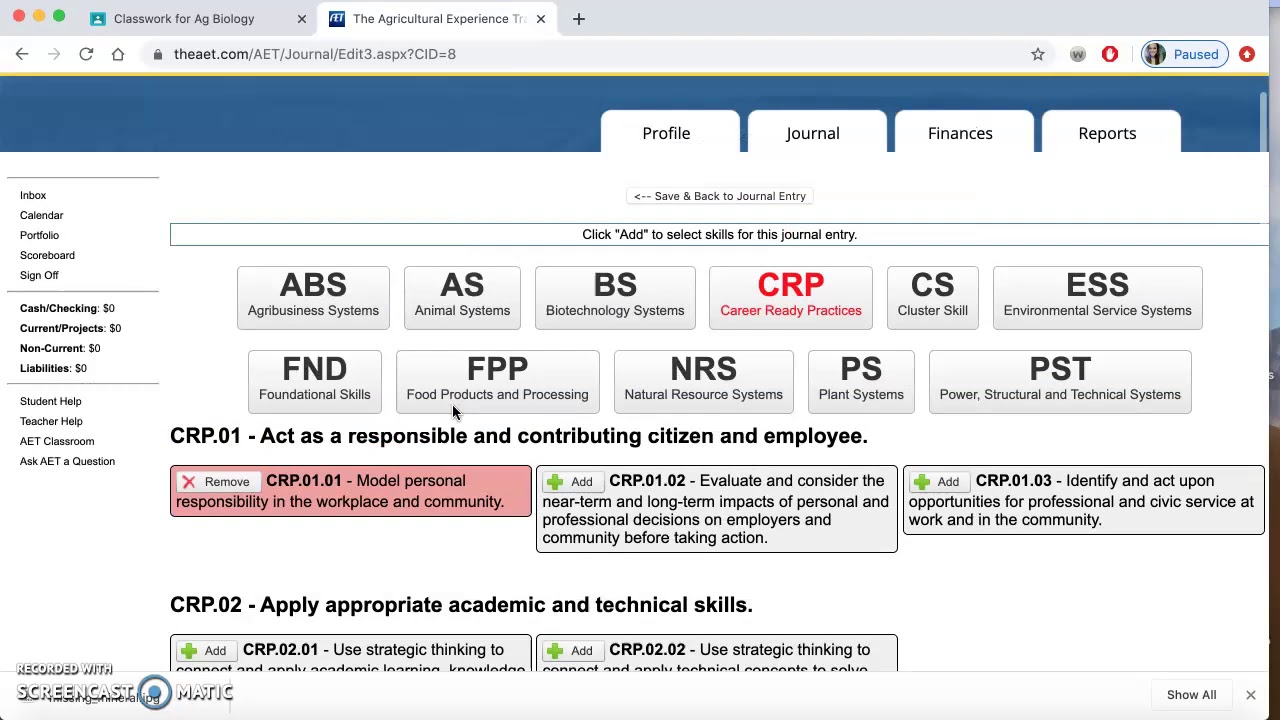1280x720 pixels.
Task: Open Non-Current balance link
Action: coord(60,348)
